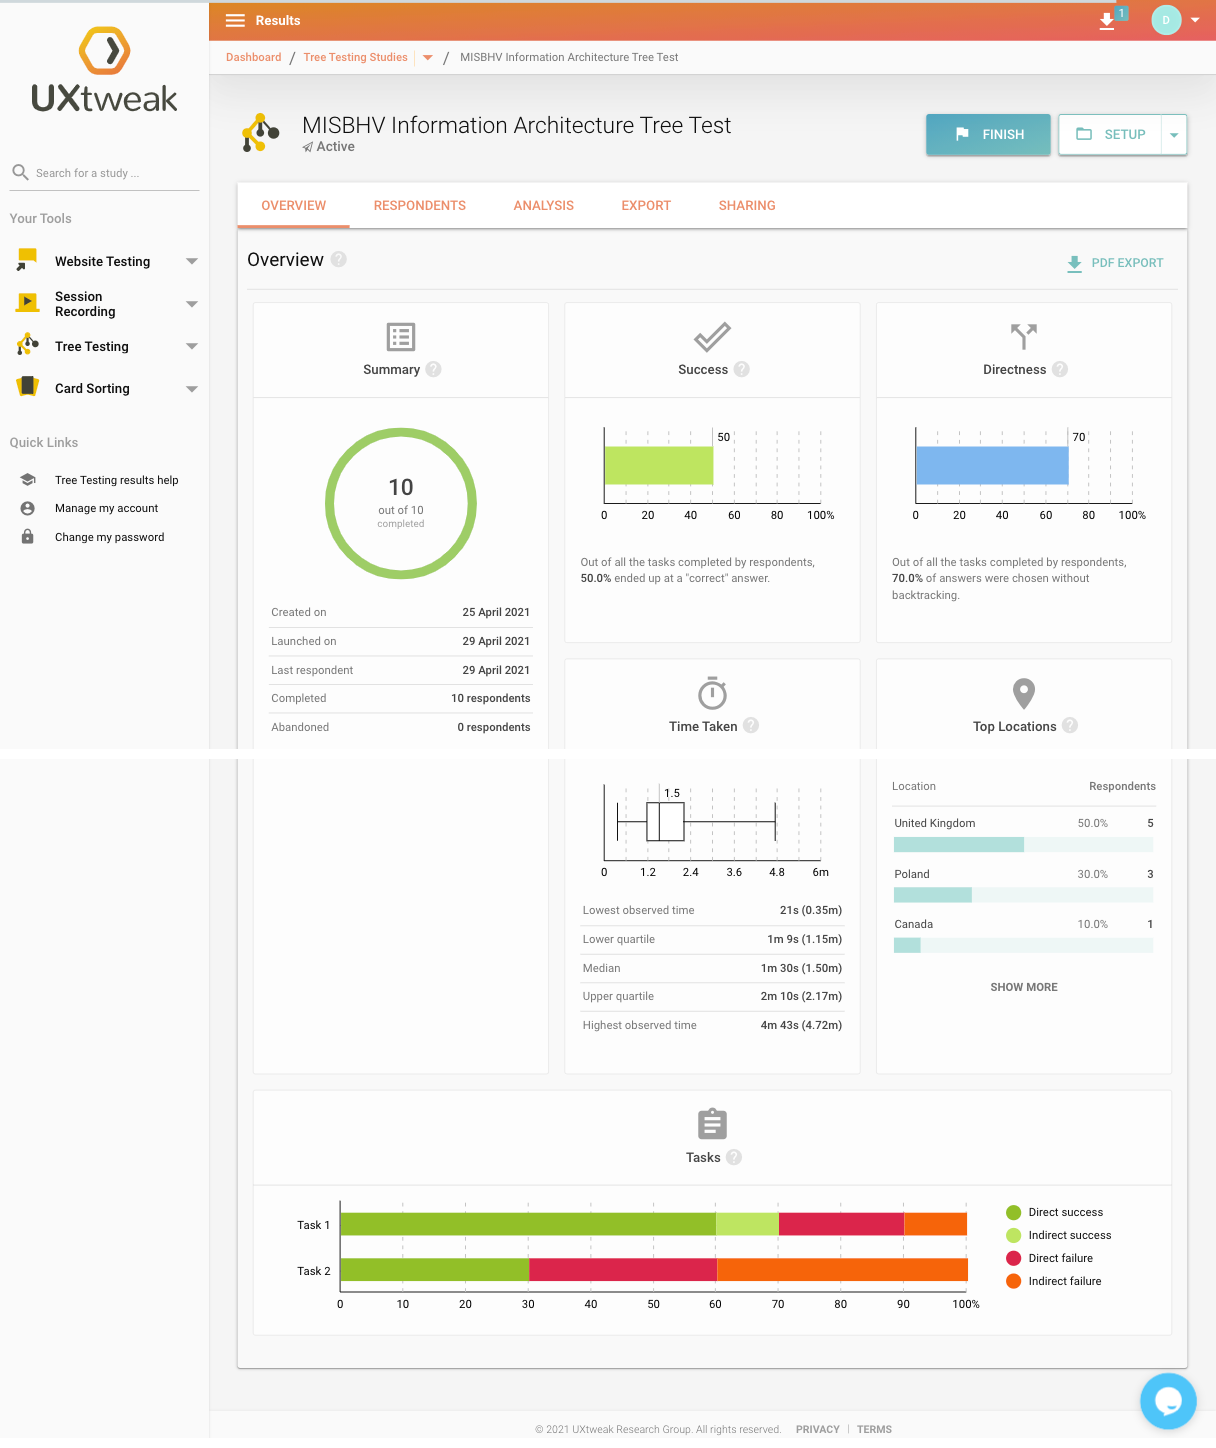The image size is (1216, 1448).
Task: Expand the Card Sorting menu
Action: click(192, 389)
